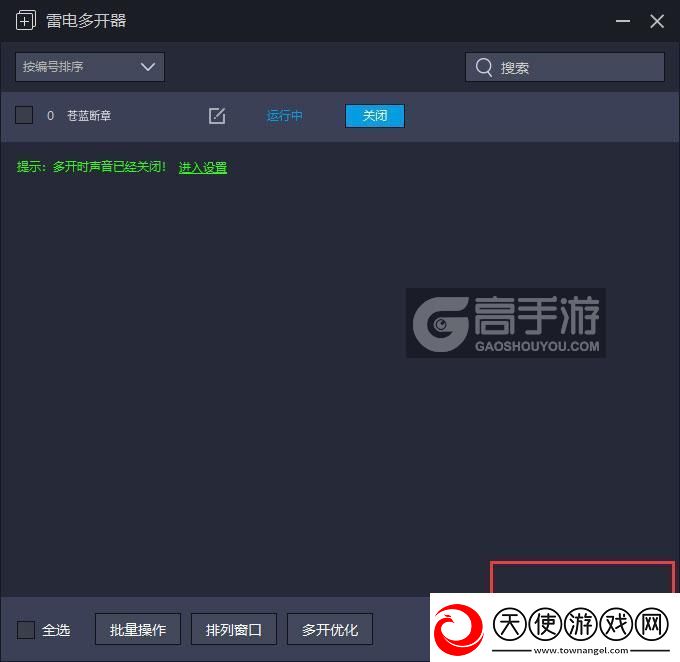
Task: Close the running 苍蓝断章 instance with 关闭
Action: point(375,116)
